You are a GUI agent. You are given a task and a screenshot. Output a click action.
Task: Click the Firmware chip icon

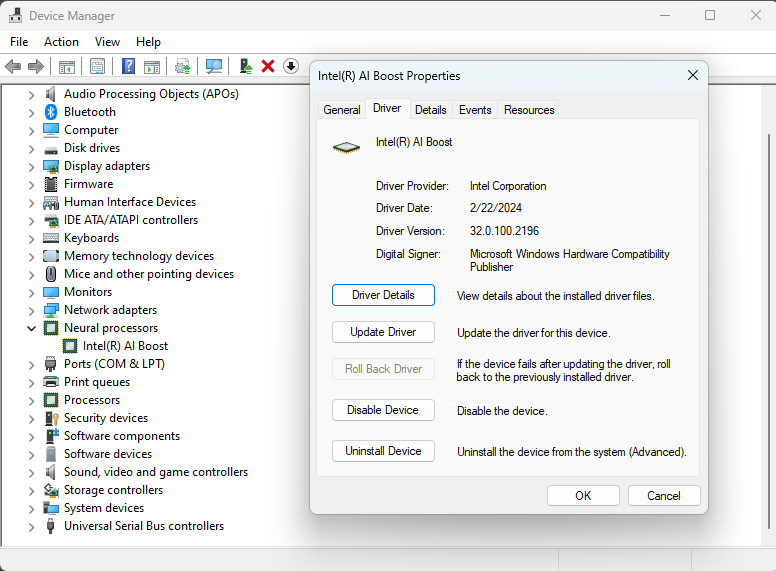coord(51,184)
